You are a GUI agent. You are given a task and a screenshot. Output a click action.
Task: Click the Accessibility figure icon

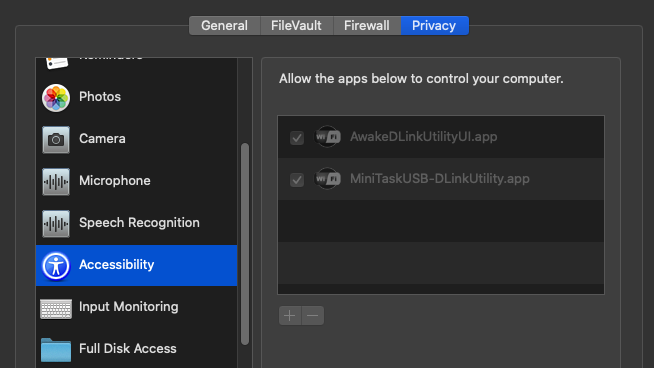tap(56, 266)
